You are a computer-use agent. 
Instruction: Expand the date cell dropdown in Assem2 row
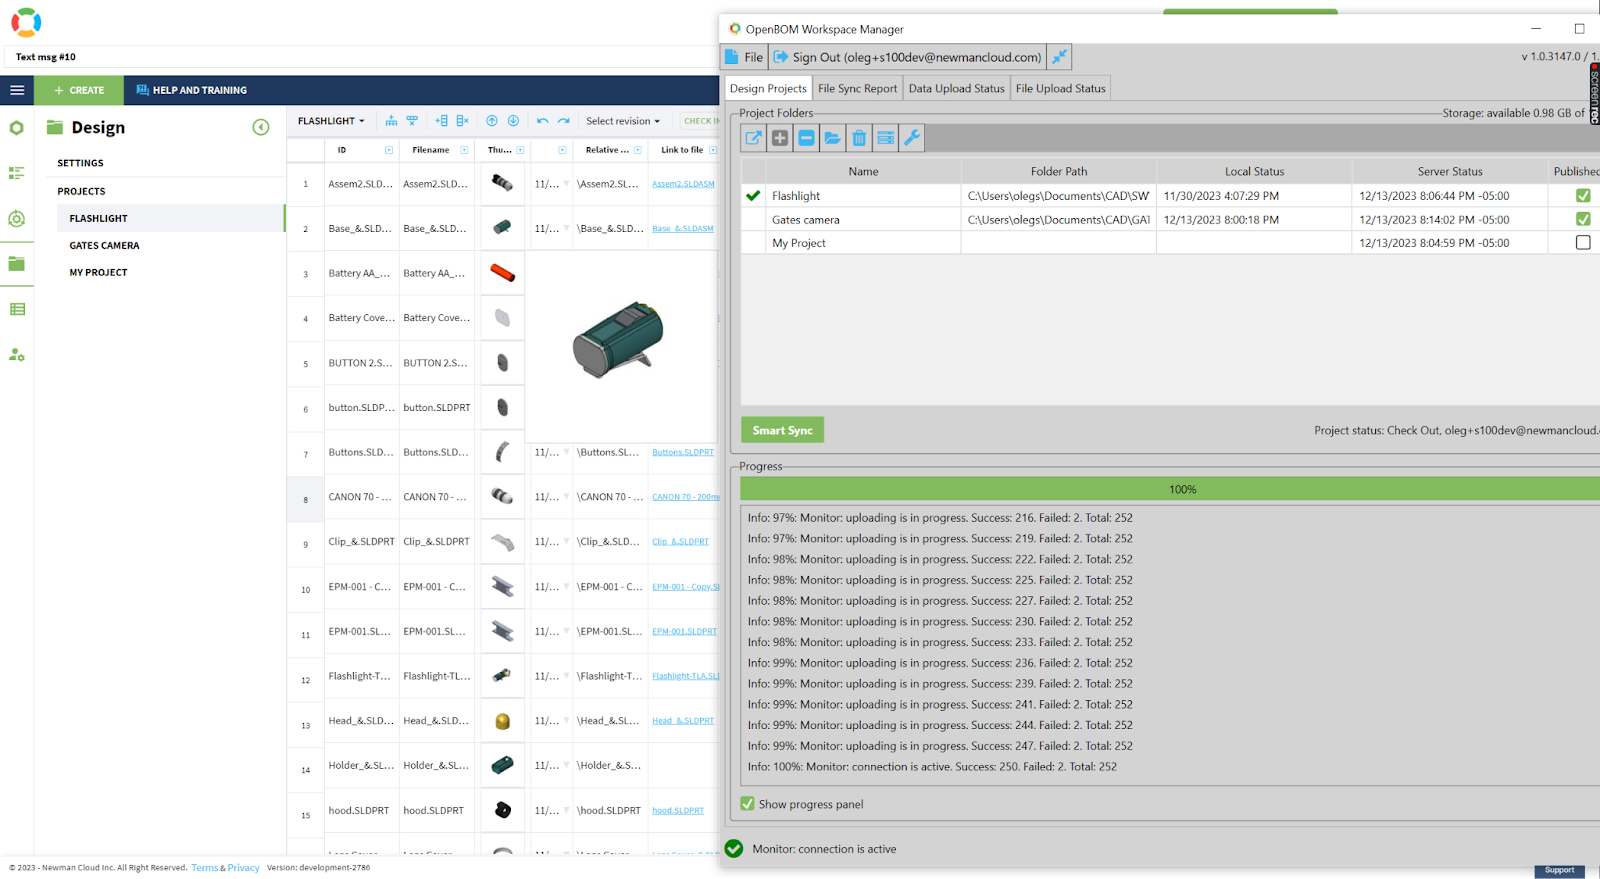(566, 184)
